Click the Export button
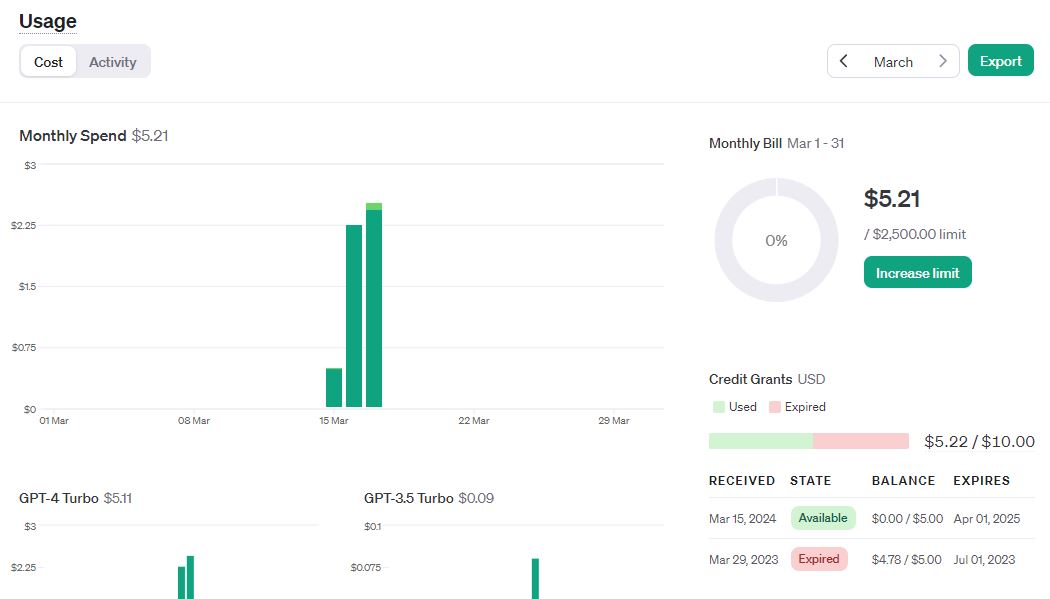Viewport: 1050px width, 599px height. [x=1000, y=60]
